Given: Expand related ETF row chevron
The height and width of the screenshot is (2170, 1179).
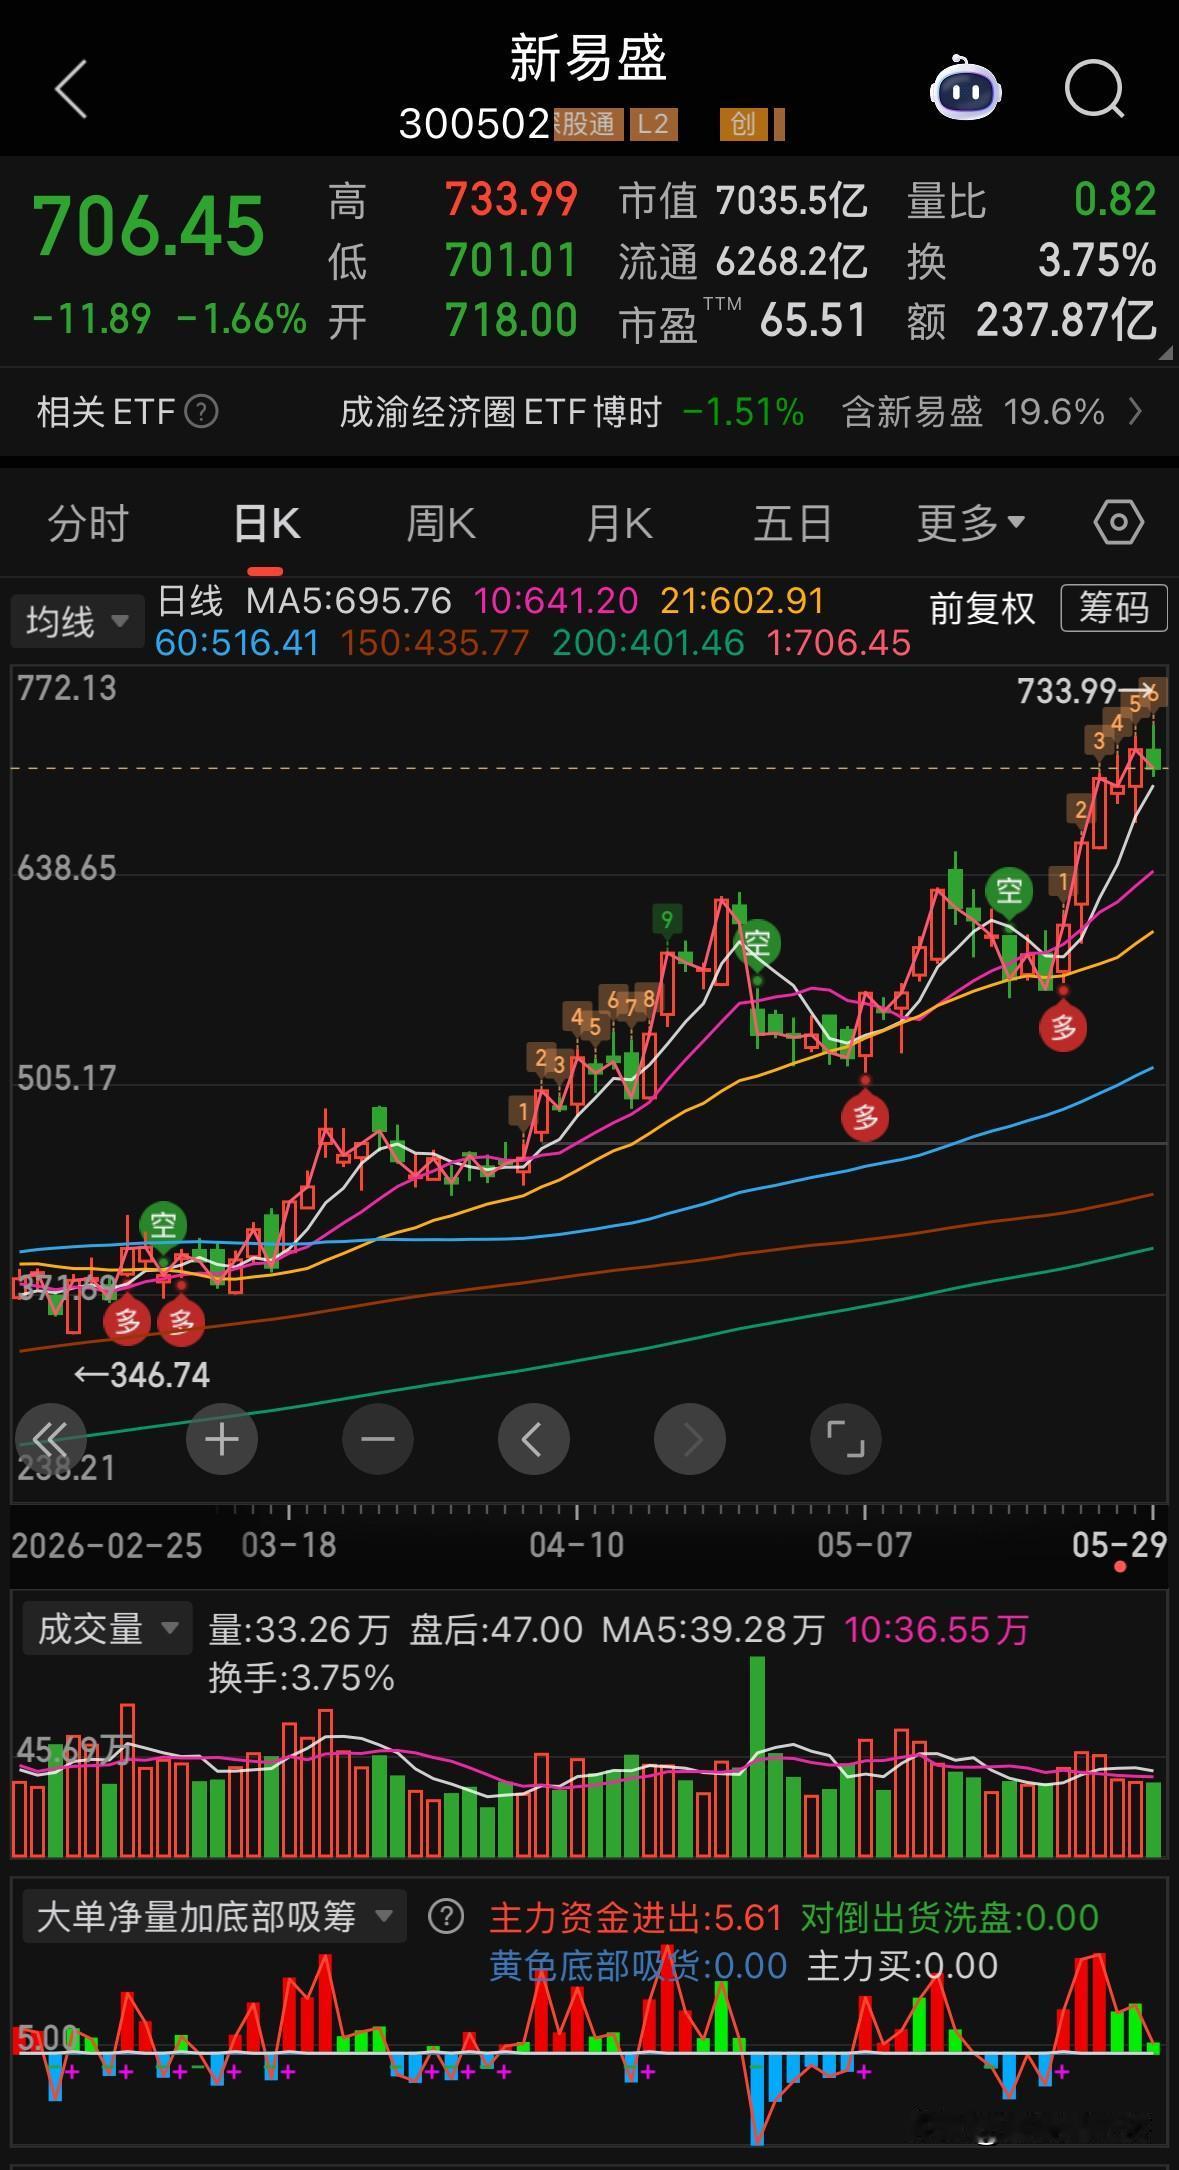Looking at the screenshot, I should tap(1135, 411).
